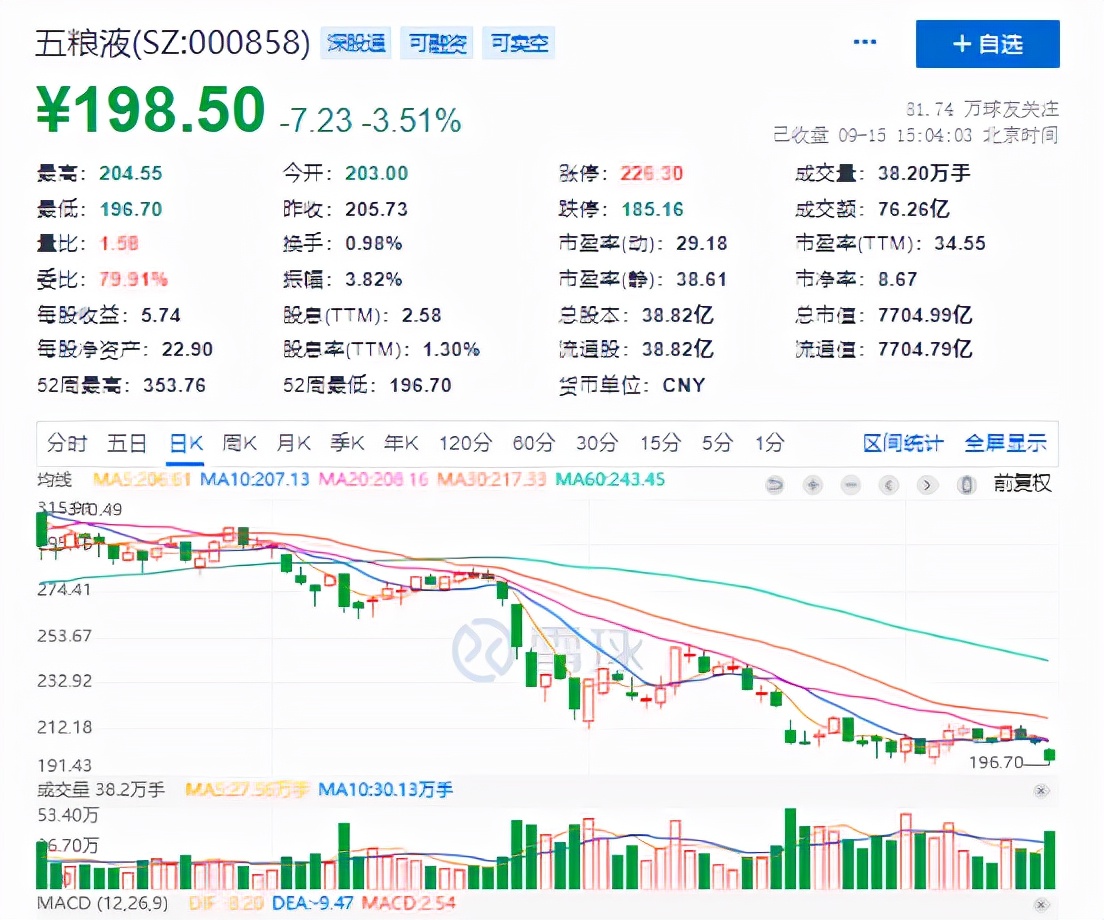Switch to the 15分 chart tab
This screenshot has height=920, width=1104.
[660, 443]
